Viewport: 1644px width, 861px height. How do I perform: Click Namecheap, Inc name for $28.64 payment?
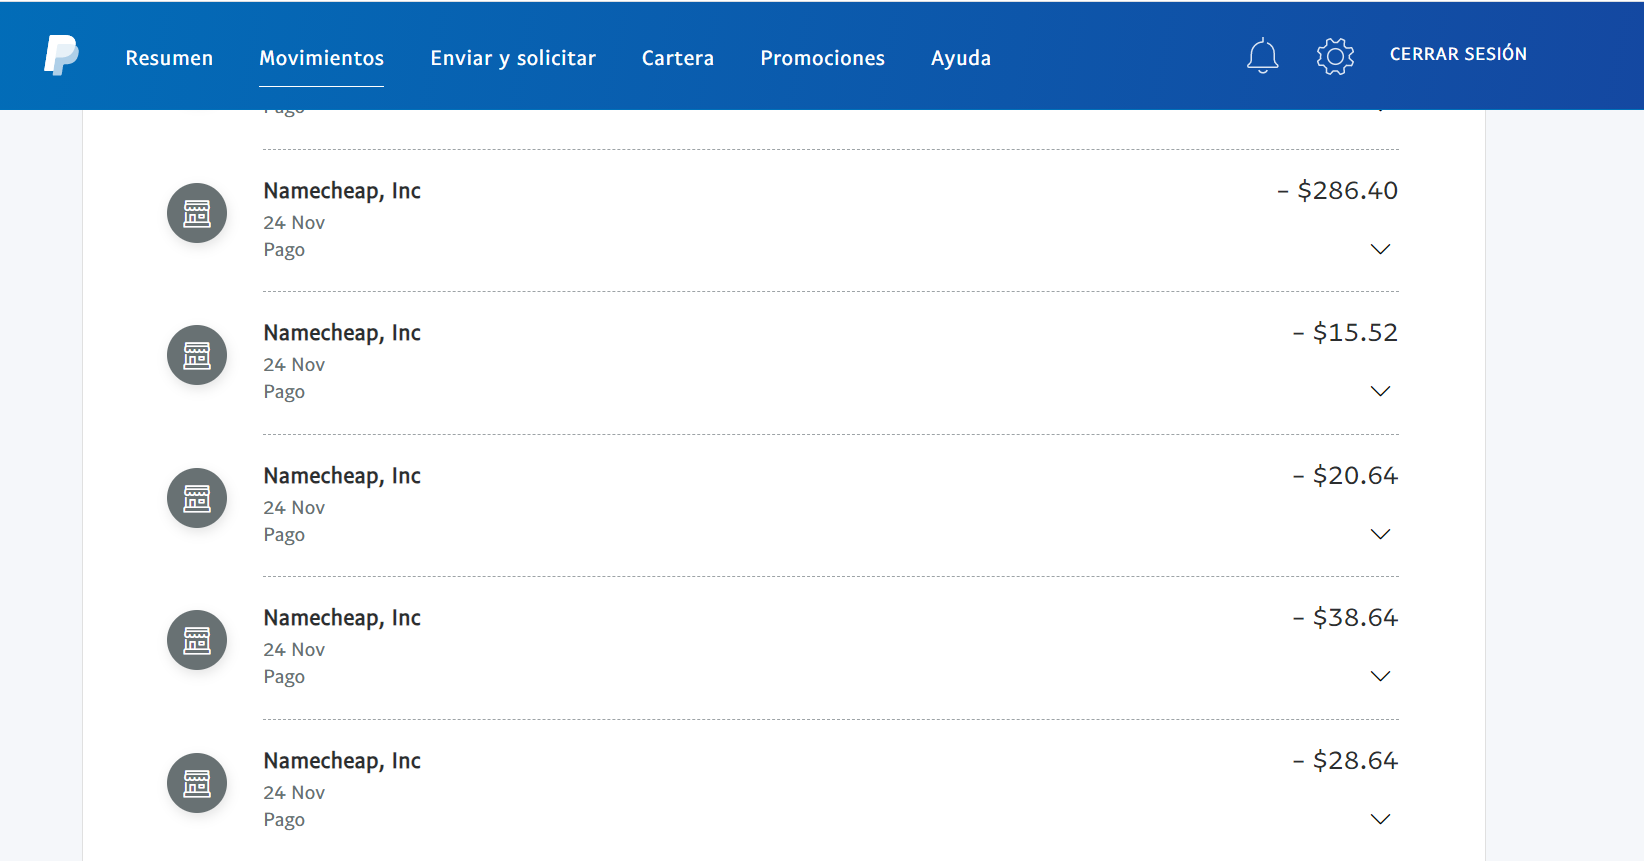point(342,761)
